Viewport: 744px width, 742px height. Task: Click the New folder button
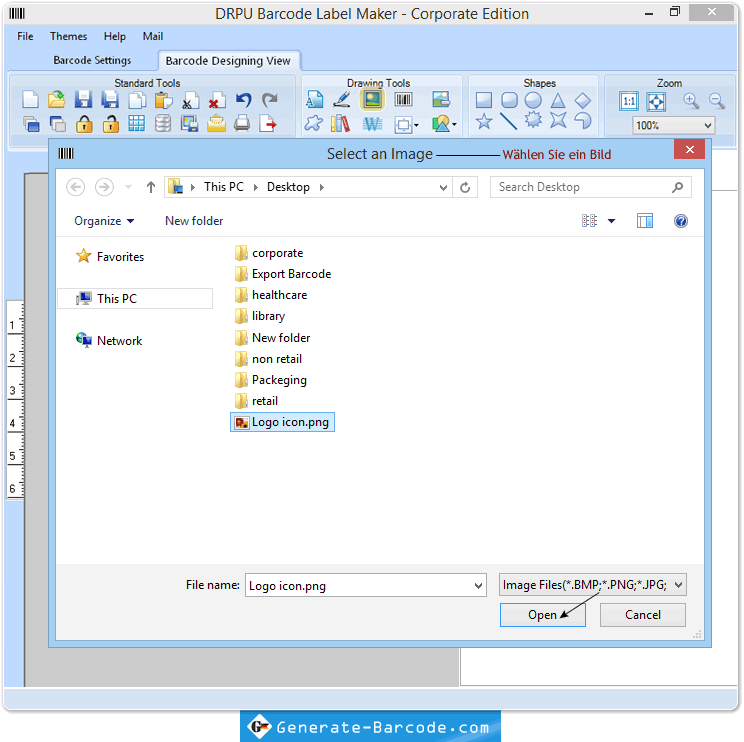194,221
